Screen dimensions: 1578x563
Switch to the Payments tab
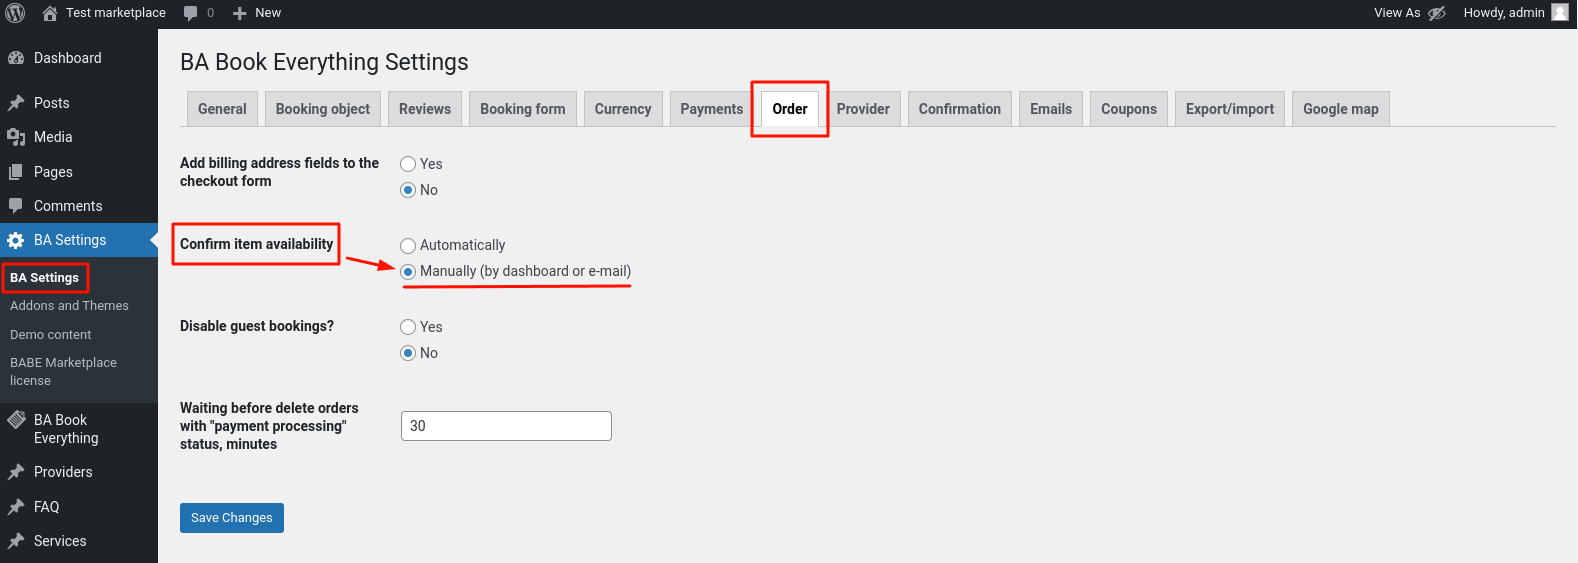point(712,109)
